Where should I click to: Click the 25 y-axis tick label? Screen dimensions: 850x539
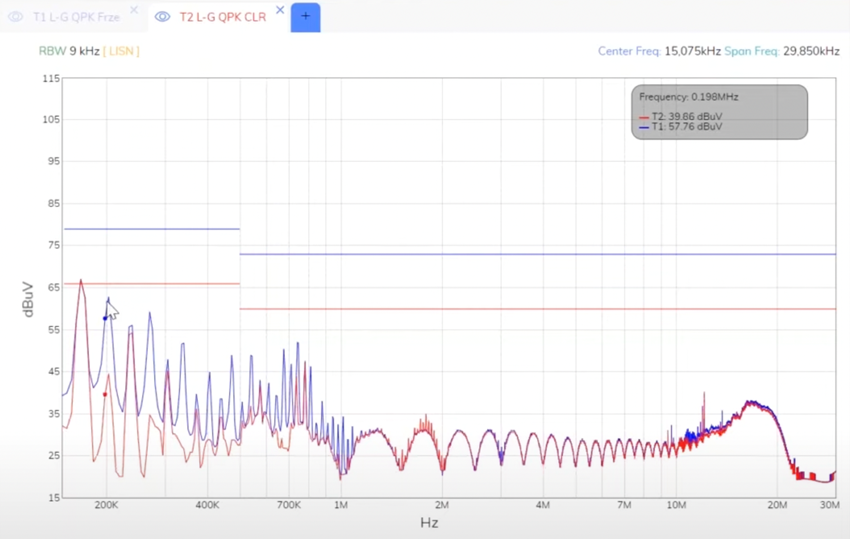(54, 455)
